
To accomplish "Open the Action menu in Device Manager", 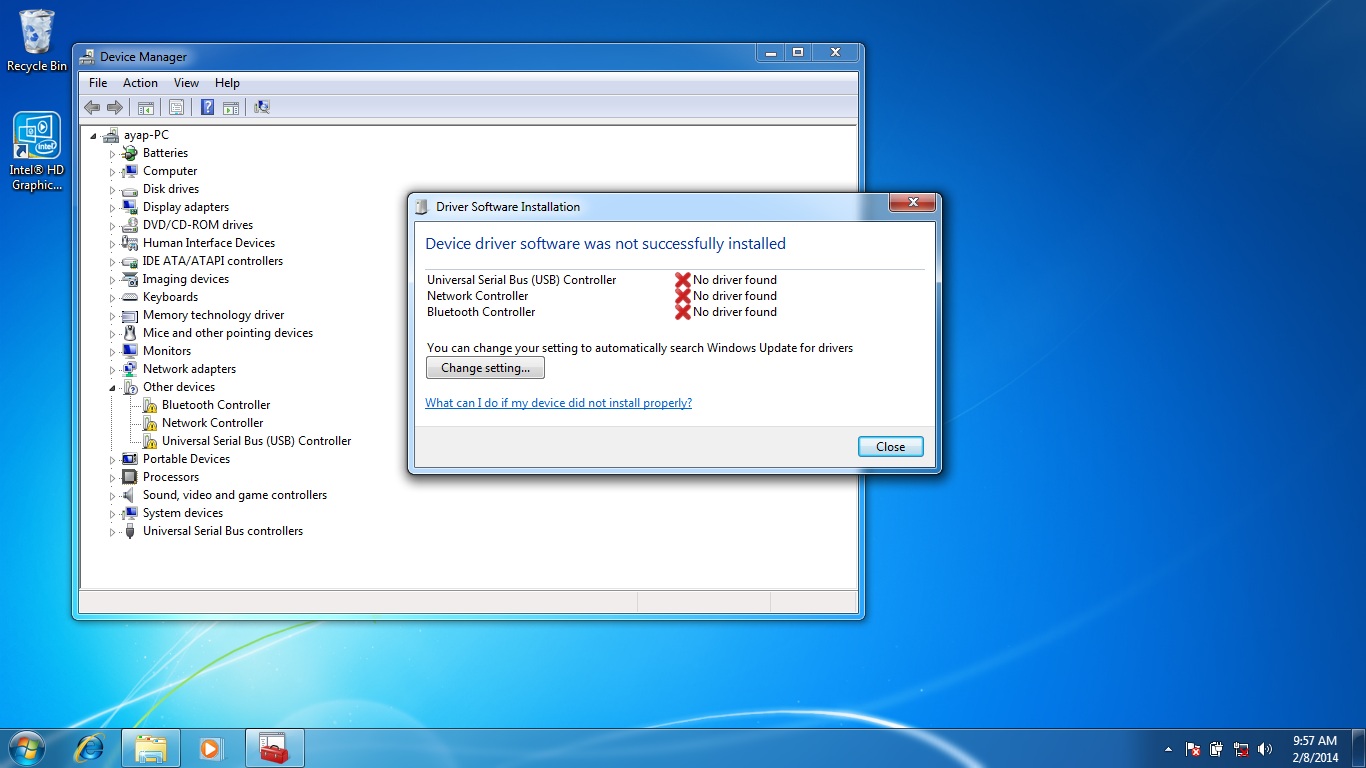I will coord(140,83).
